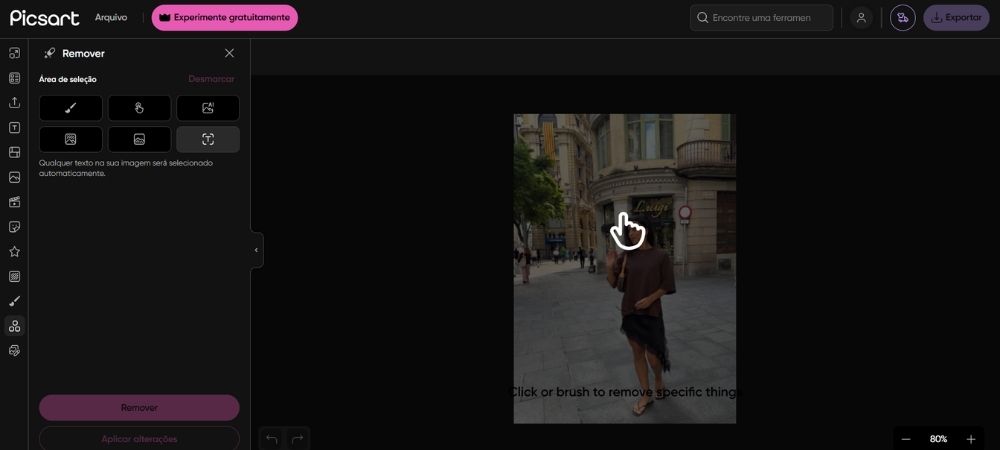Screen dimensions: 1000x450
Task: Pick the text auto-selection tool
Action: [208, 140]
